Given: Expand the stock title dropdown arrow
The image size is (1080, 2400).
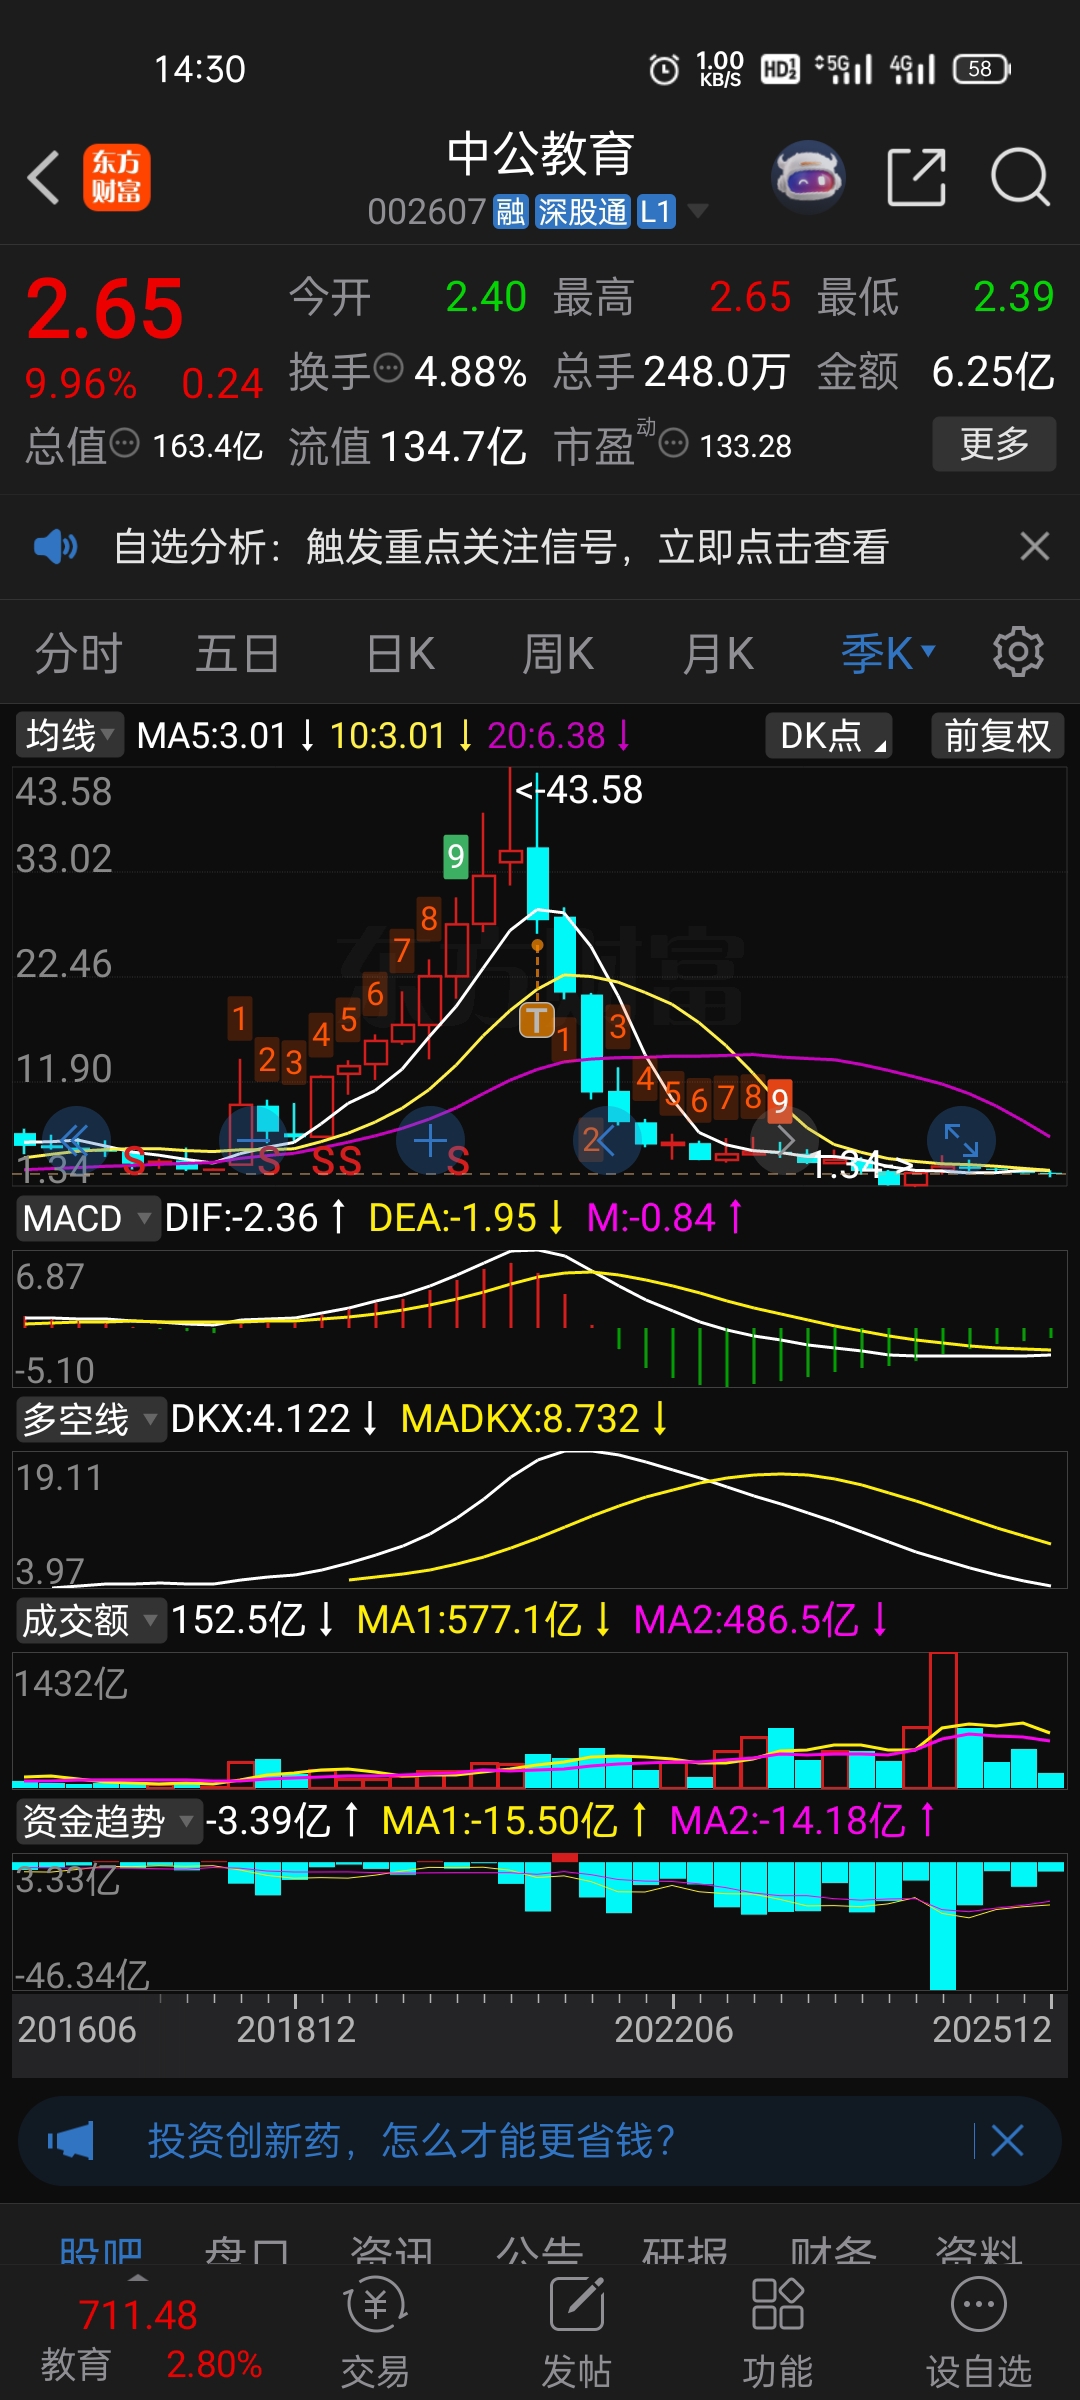Looking at the screenshot, I should [x=698, y=211].
